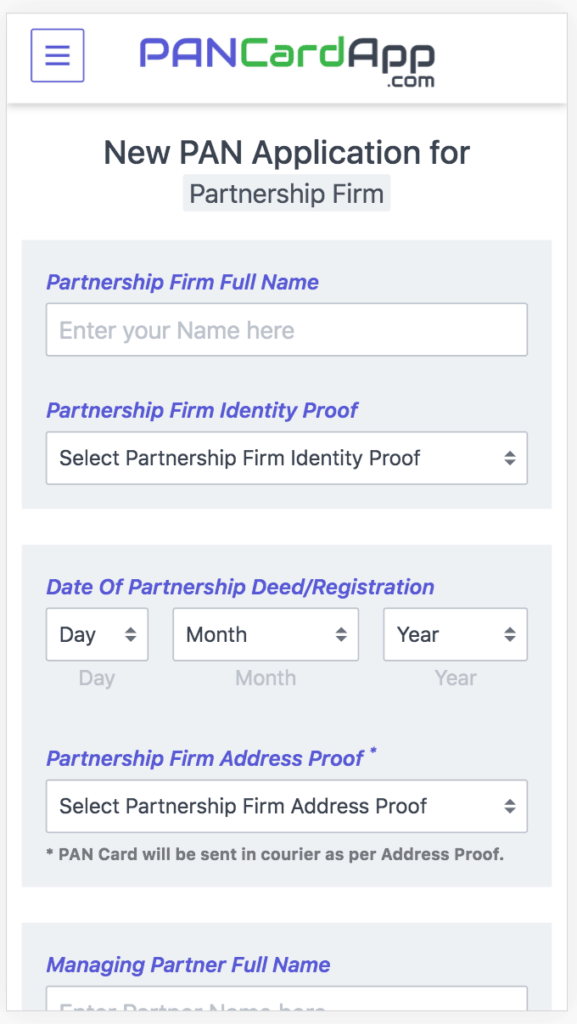Click the Partnership Firm label badge
Viewport: 577px width, 1024px height.
[x=286, y=193]
